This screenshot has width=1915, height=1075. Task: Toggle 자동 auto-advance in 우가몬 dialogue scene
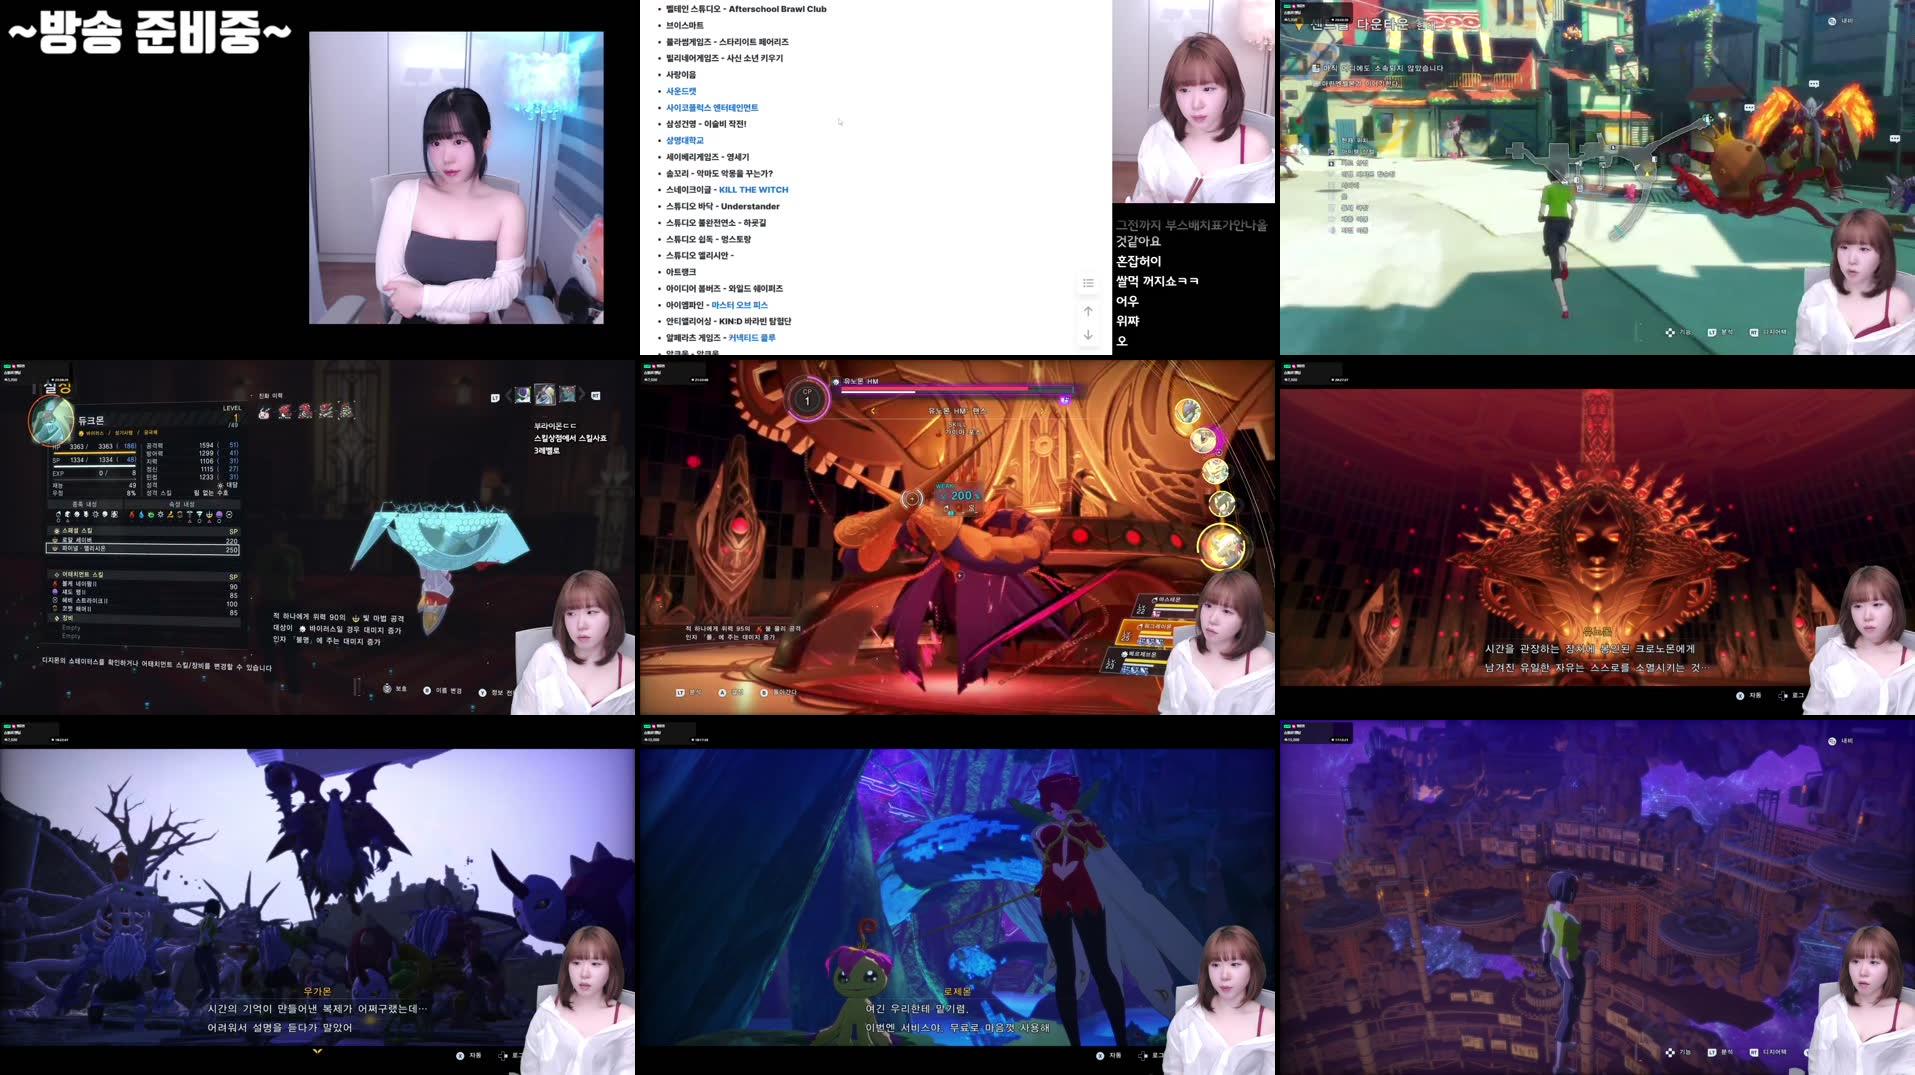469,1055
